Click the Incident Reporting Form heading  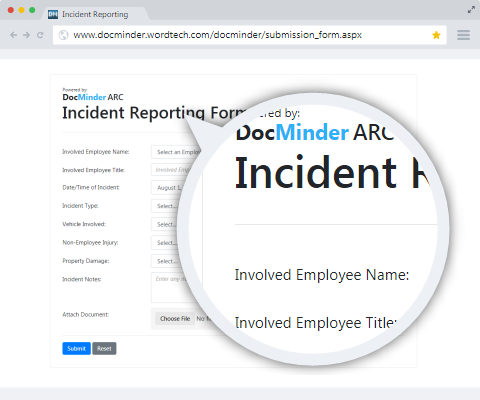pos(154,113)
